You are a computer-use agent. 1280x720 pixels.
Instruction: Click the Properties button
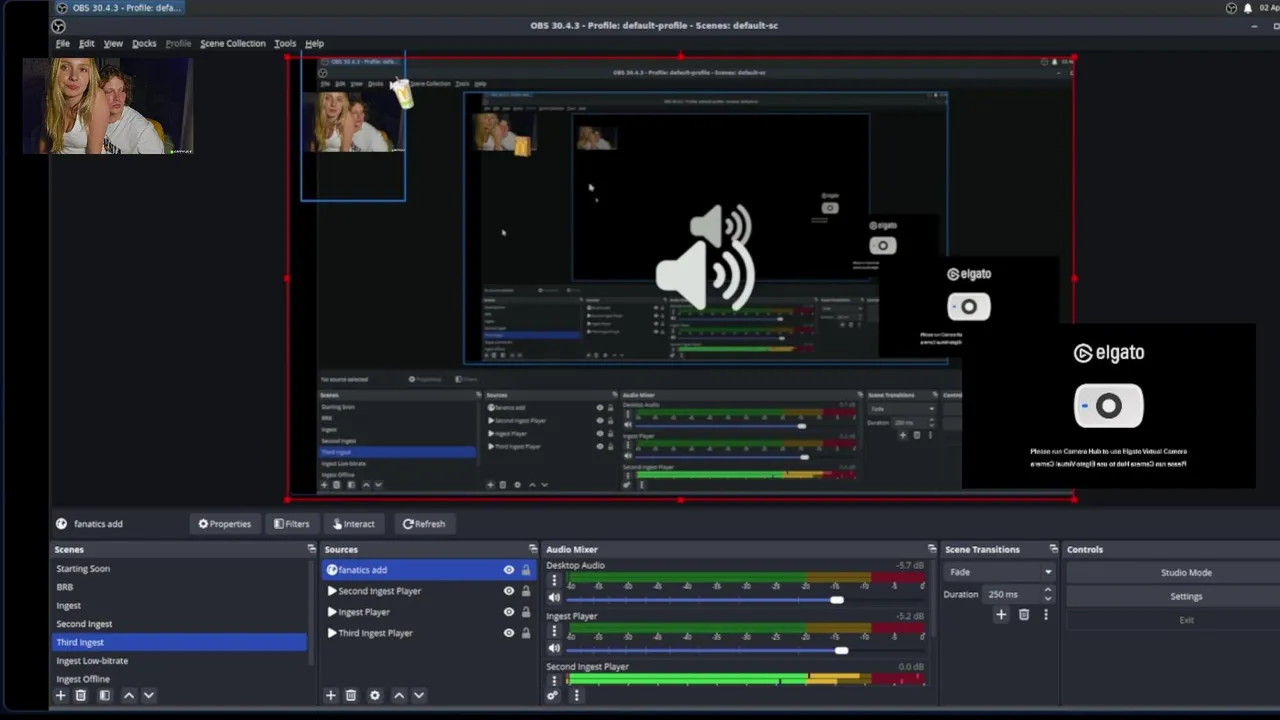[224, 524]
